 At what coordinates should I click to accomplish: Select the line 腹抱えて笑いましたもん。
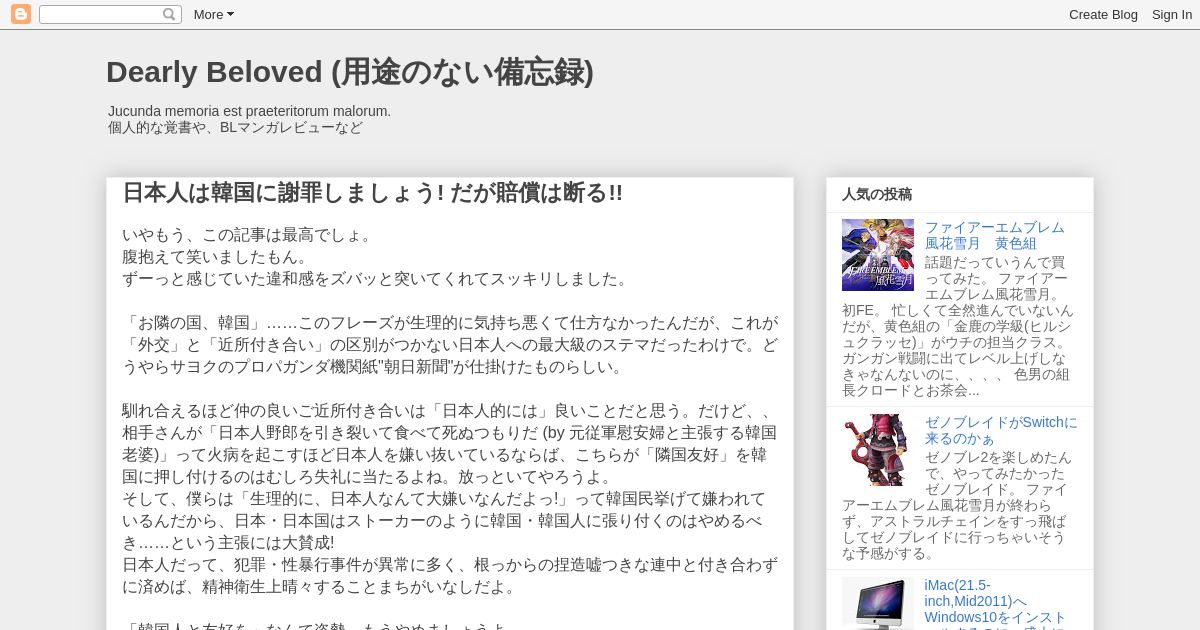(x=216, y=257)
